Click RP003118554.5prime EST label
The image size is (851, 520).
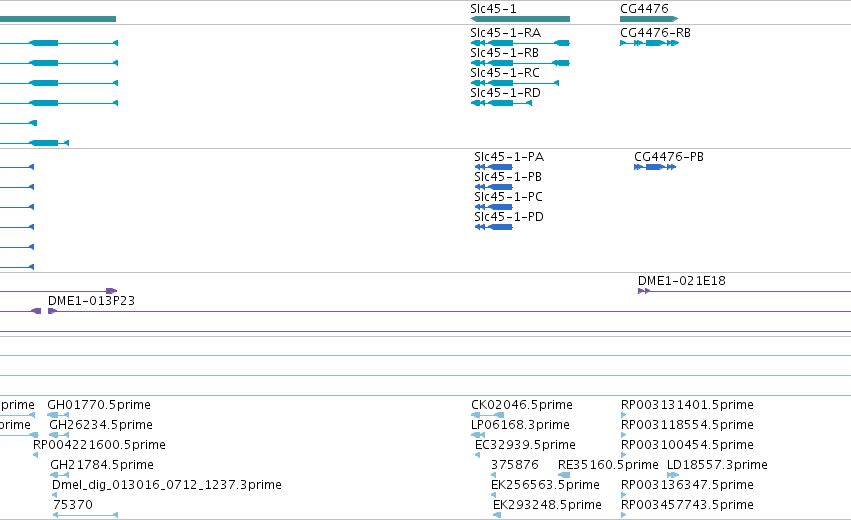pos(687,425)
